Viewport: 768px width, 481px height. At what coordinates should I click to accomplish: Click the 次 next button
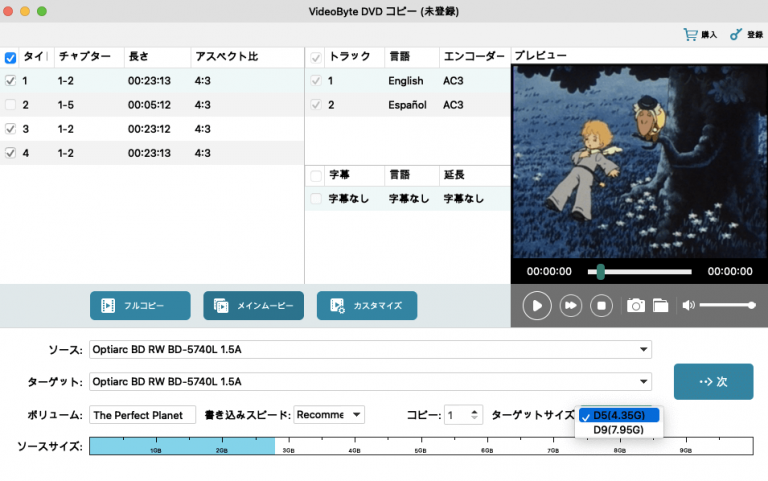click(x=713, y=381)
